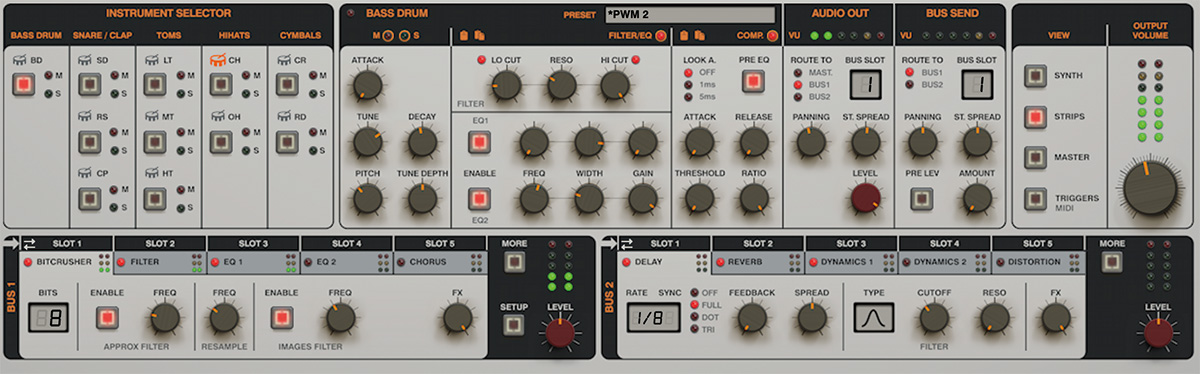The width and height of the screenshot is (1200, 374).
Task: Switch to Bus 2 SLOT 5 tab
Action: coord(1037,244)
